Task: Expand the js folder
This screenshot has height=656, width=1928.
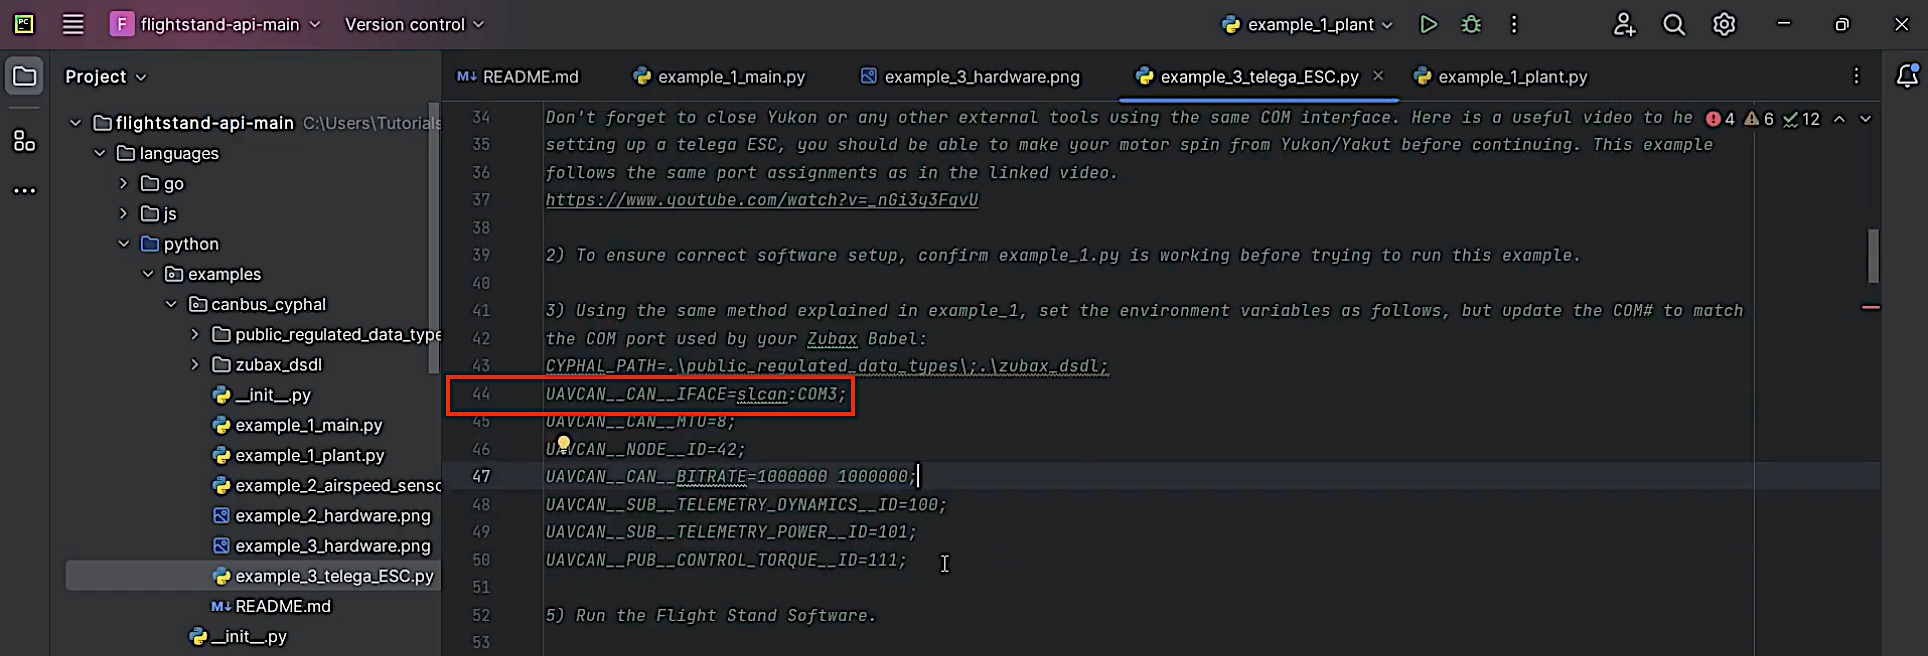Action: tap(123, 213)
